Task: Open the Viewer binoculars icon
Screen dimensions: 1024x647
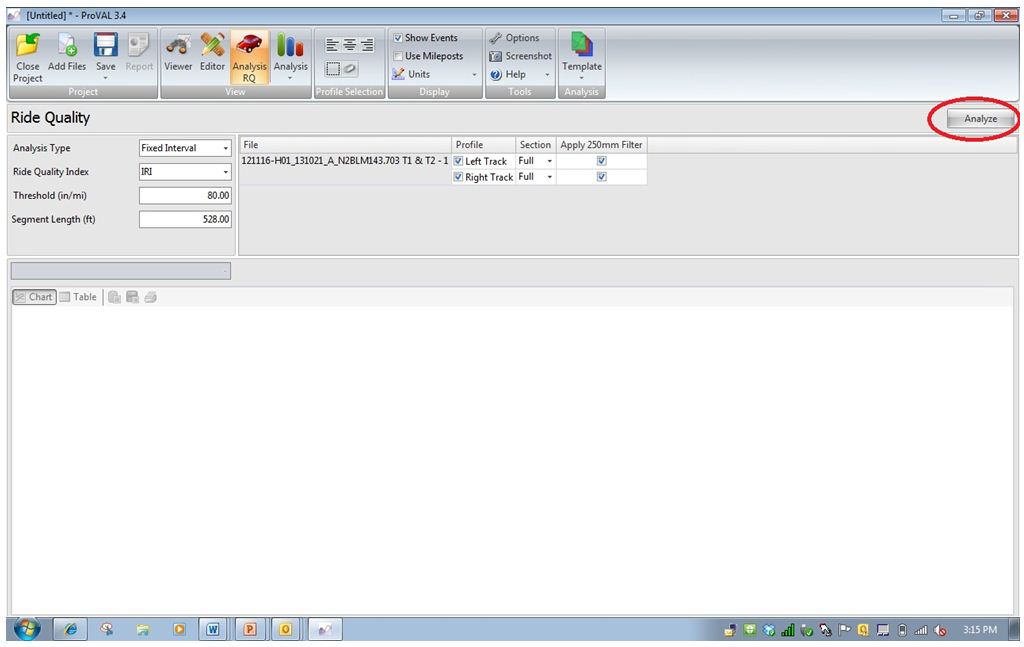Action: pyautogui.click(x=178, y=45)
